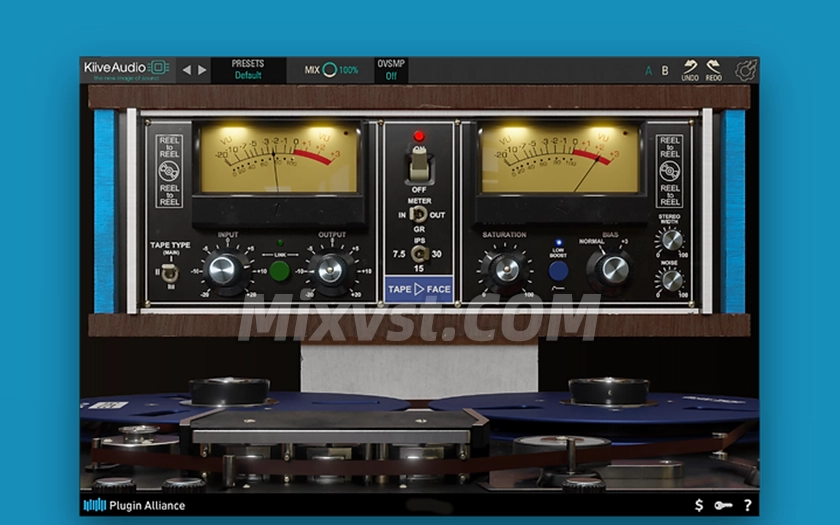Click the right tape reel hub

tap(609, 391)
